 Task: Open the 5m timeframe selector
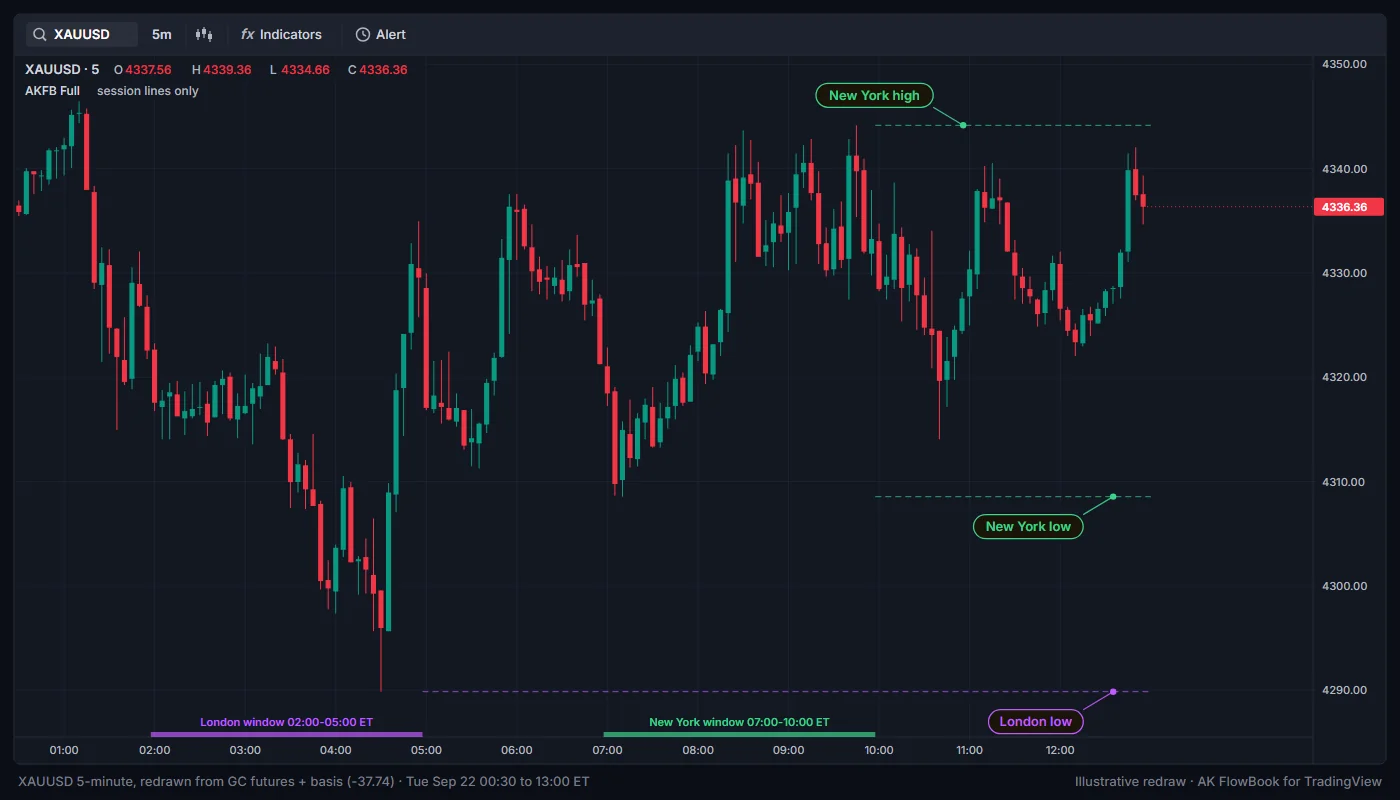click(x=162, y=34)
